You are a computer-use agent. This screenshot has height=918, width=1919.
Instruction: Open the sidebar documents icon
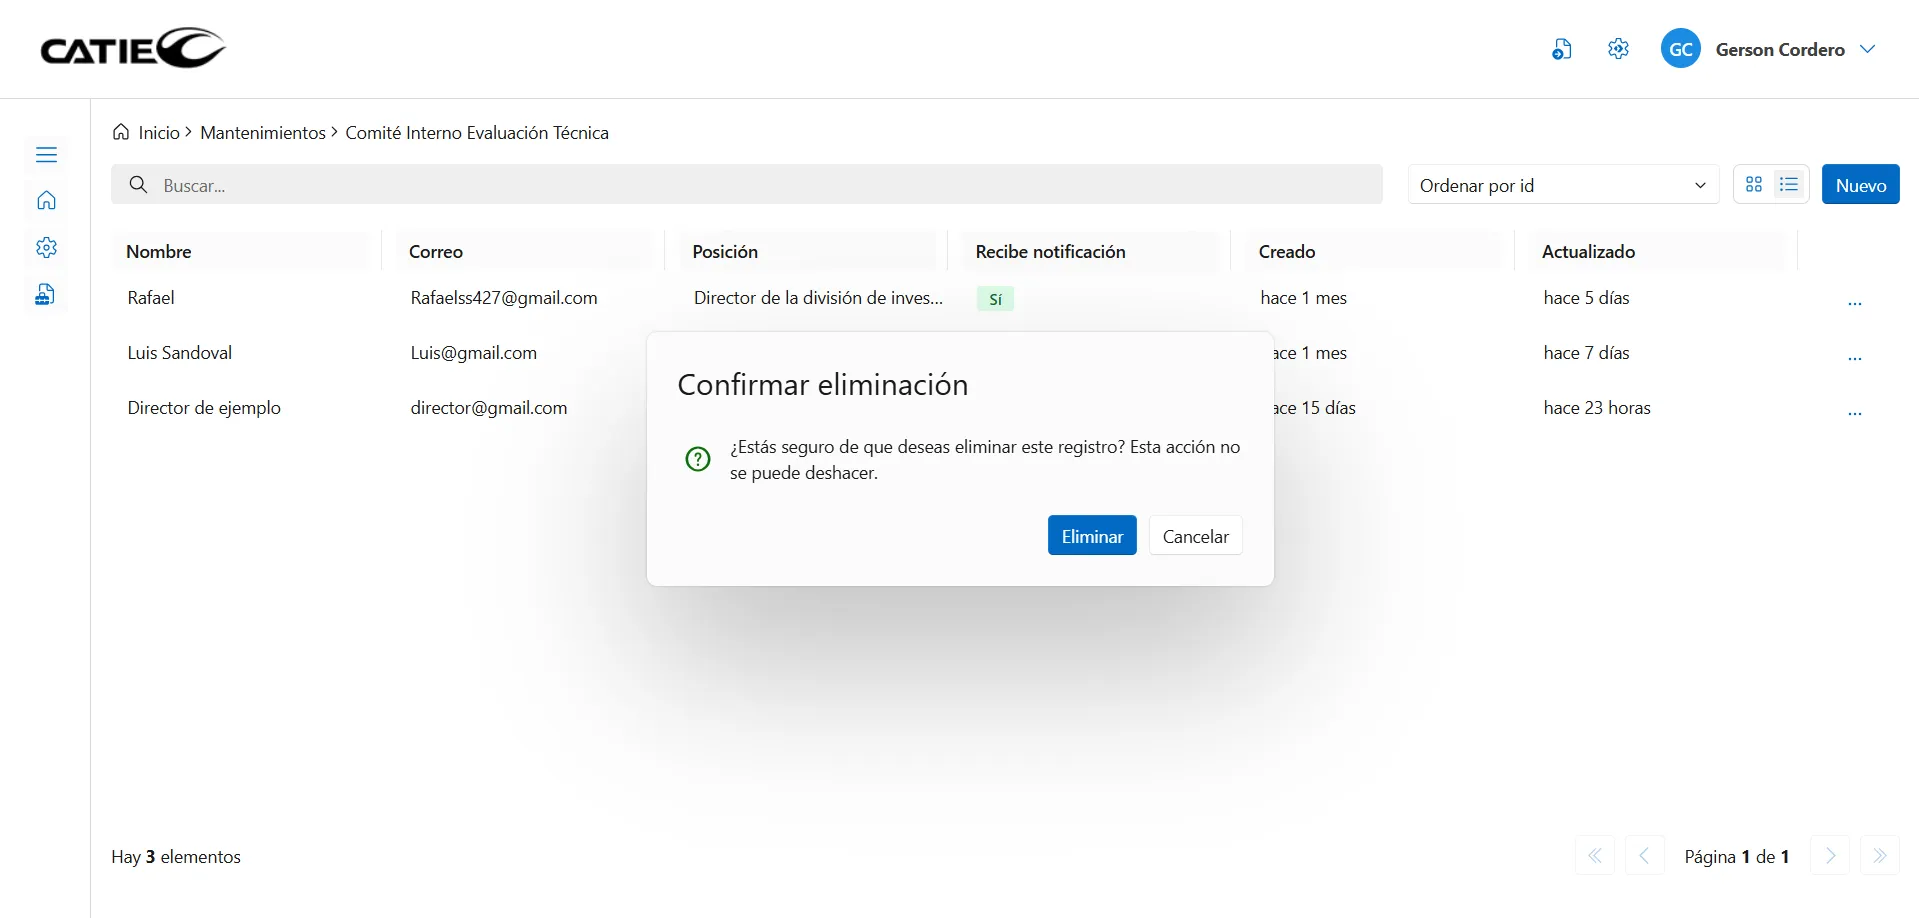(46, 295)
